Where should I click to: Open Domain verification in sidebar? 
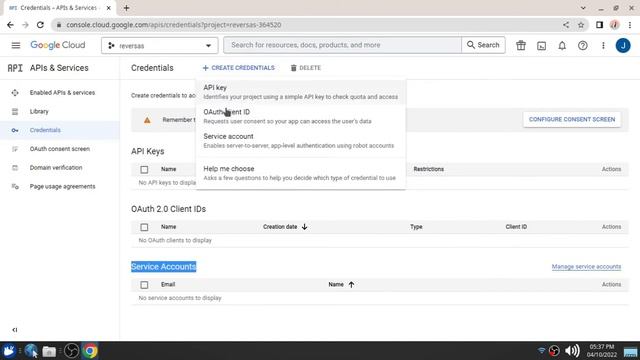(x=60, y=168)
